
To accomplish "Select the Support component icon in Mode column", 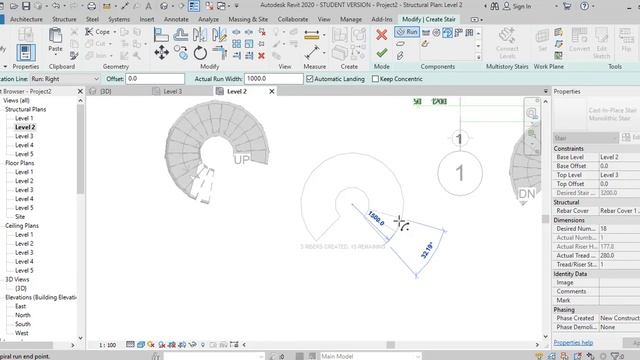I will point(400,56).
